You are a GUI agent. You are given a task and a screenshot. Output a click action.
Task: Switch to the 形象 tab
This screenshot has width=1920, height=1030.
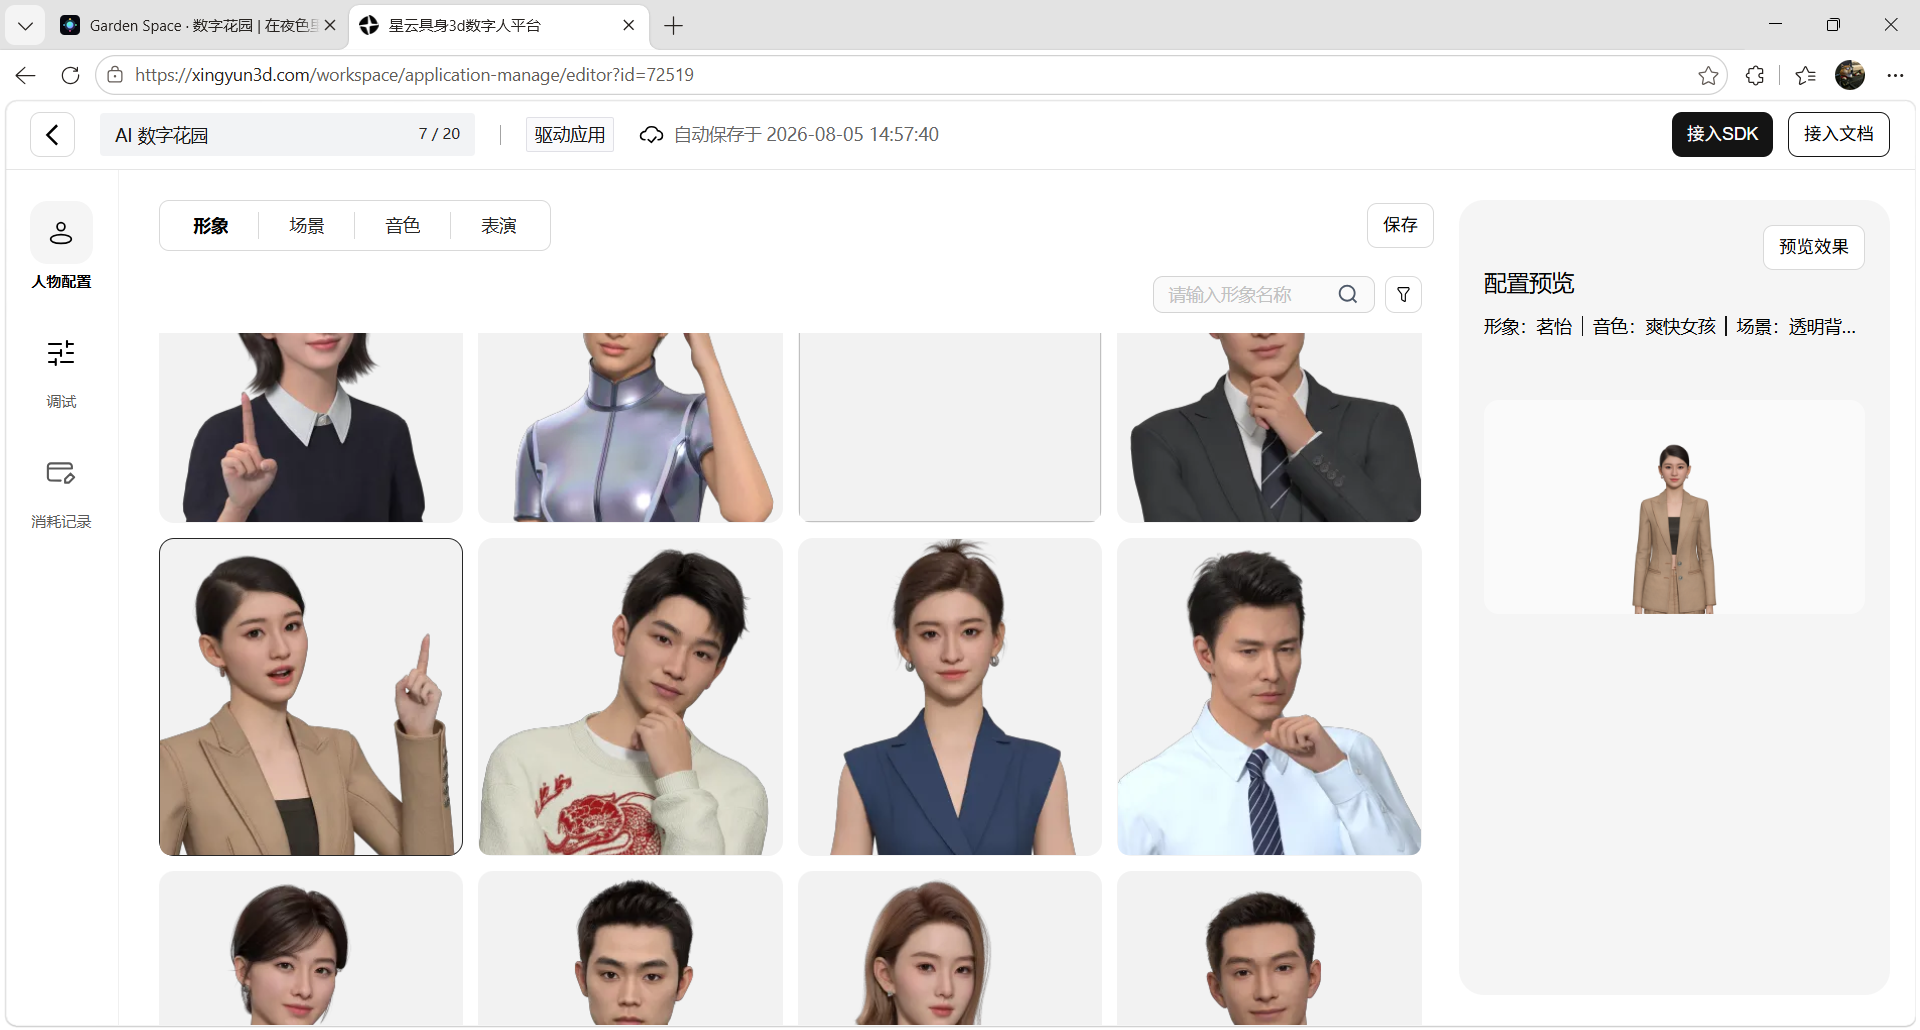(x=211, y=226)
